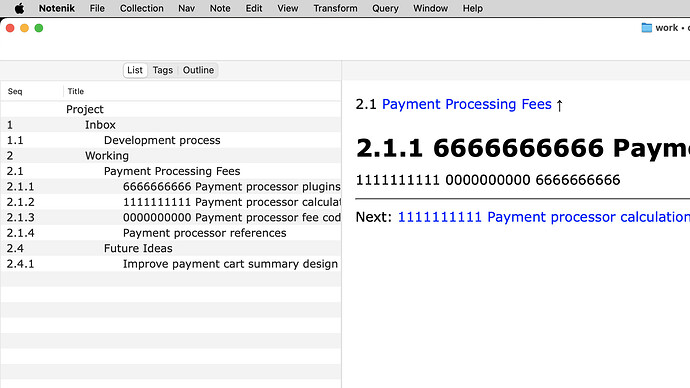The width and height of the screenshot is (690, 388).
Task: Select the Inbox note row
Action: pyautogui.click(x=171, y=125)
